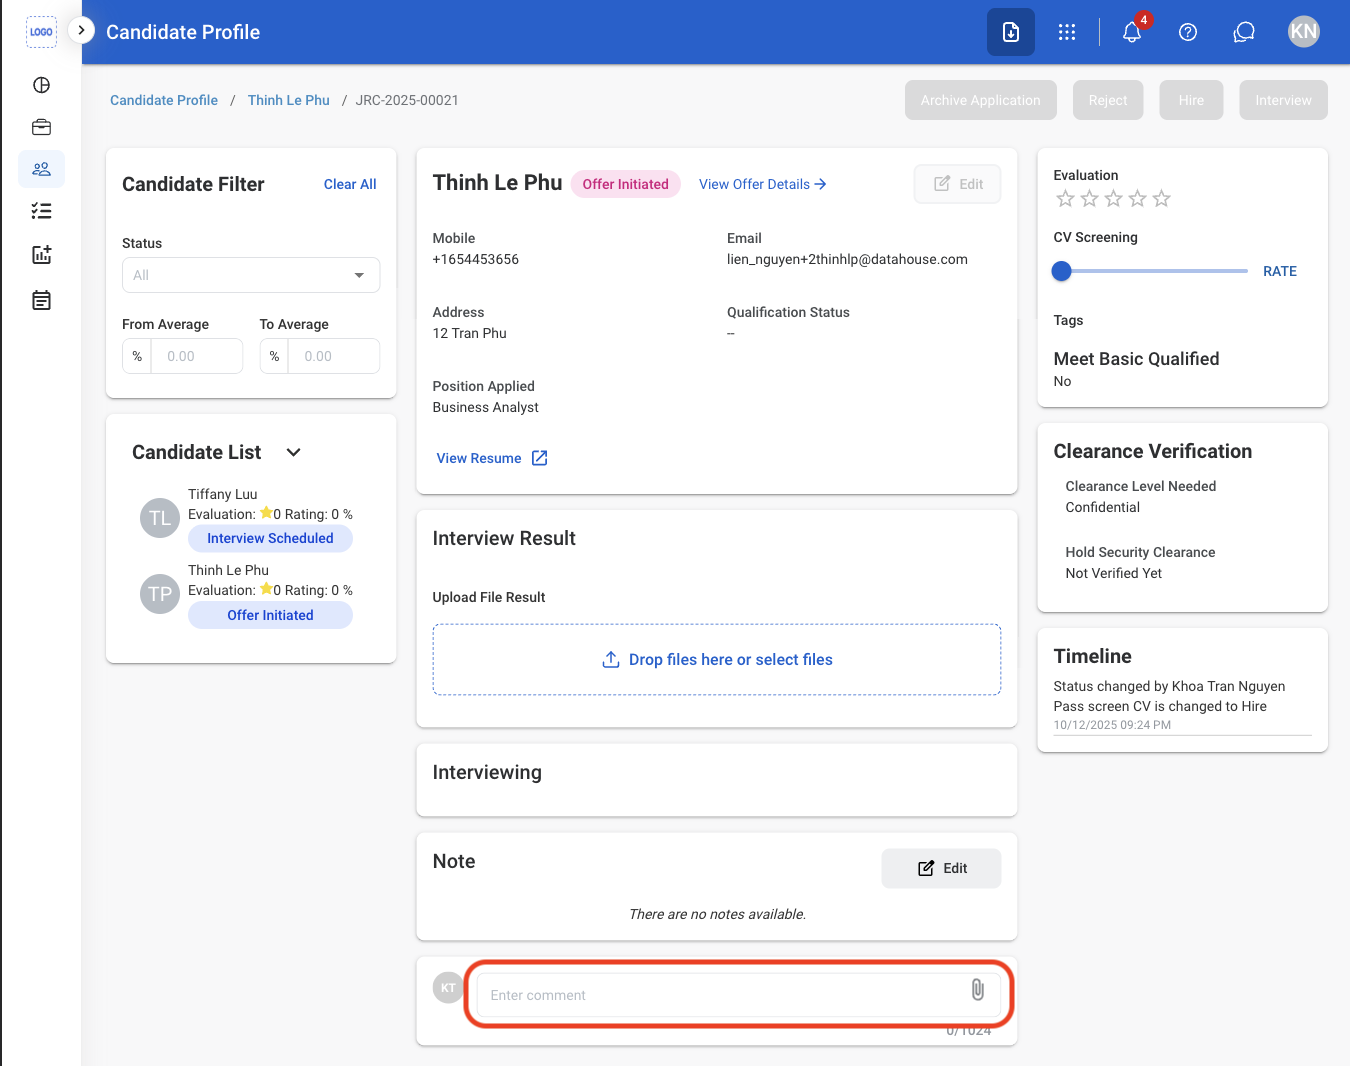Open the apps grid menu icon
1350x1066 pixels.
pos(1067,32)
